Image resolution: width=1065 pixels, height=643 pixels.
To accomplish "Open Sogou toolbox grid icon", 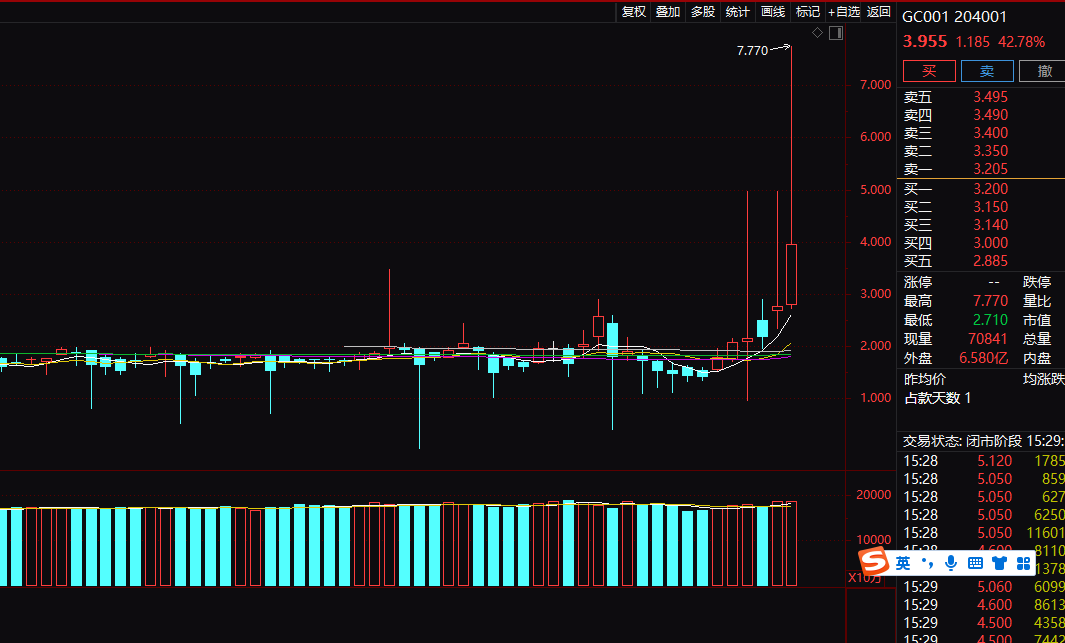I will click(x=1024, y=564).
